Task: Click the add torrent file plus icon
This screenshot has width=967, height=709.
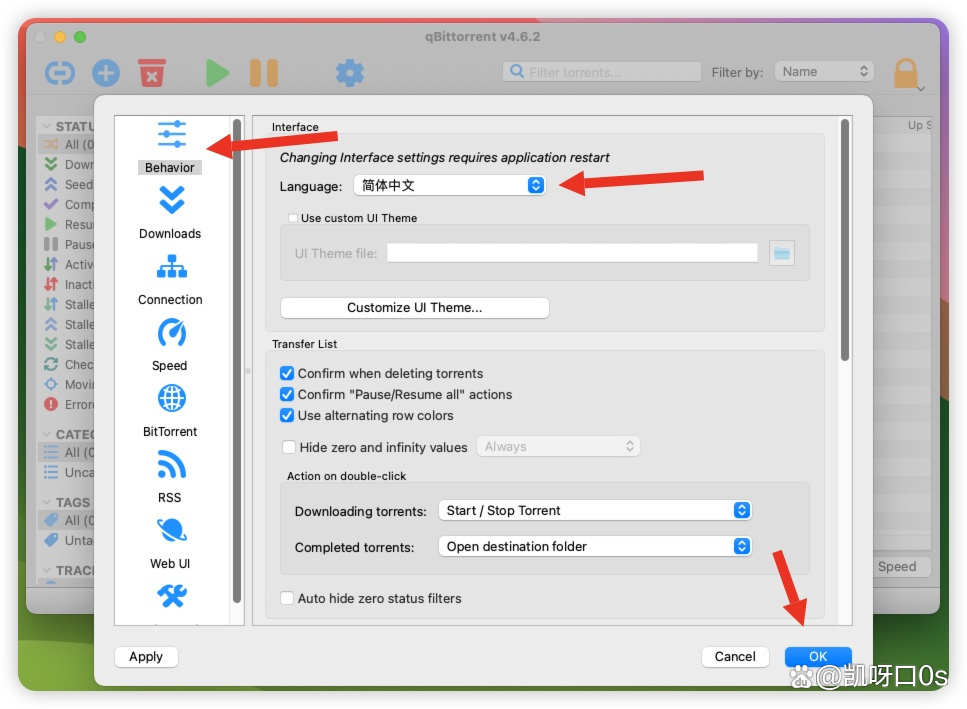Action: coord(106,73)
